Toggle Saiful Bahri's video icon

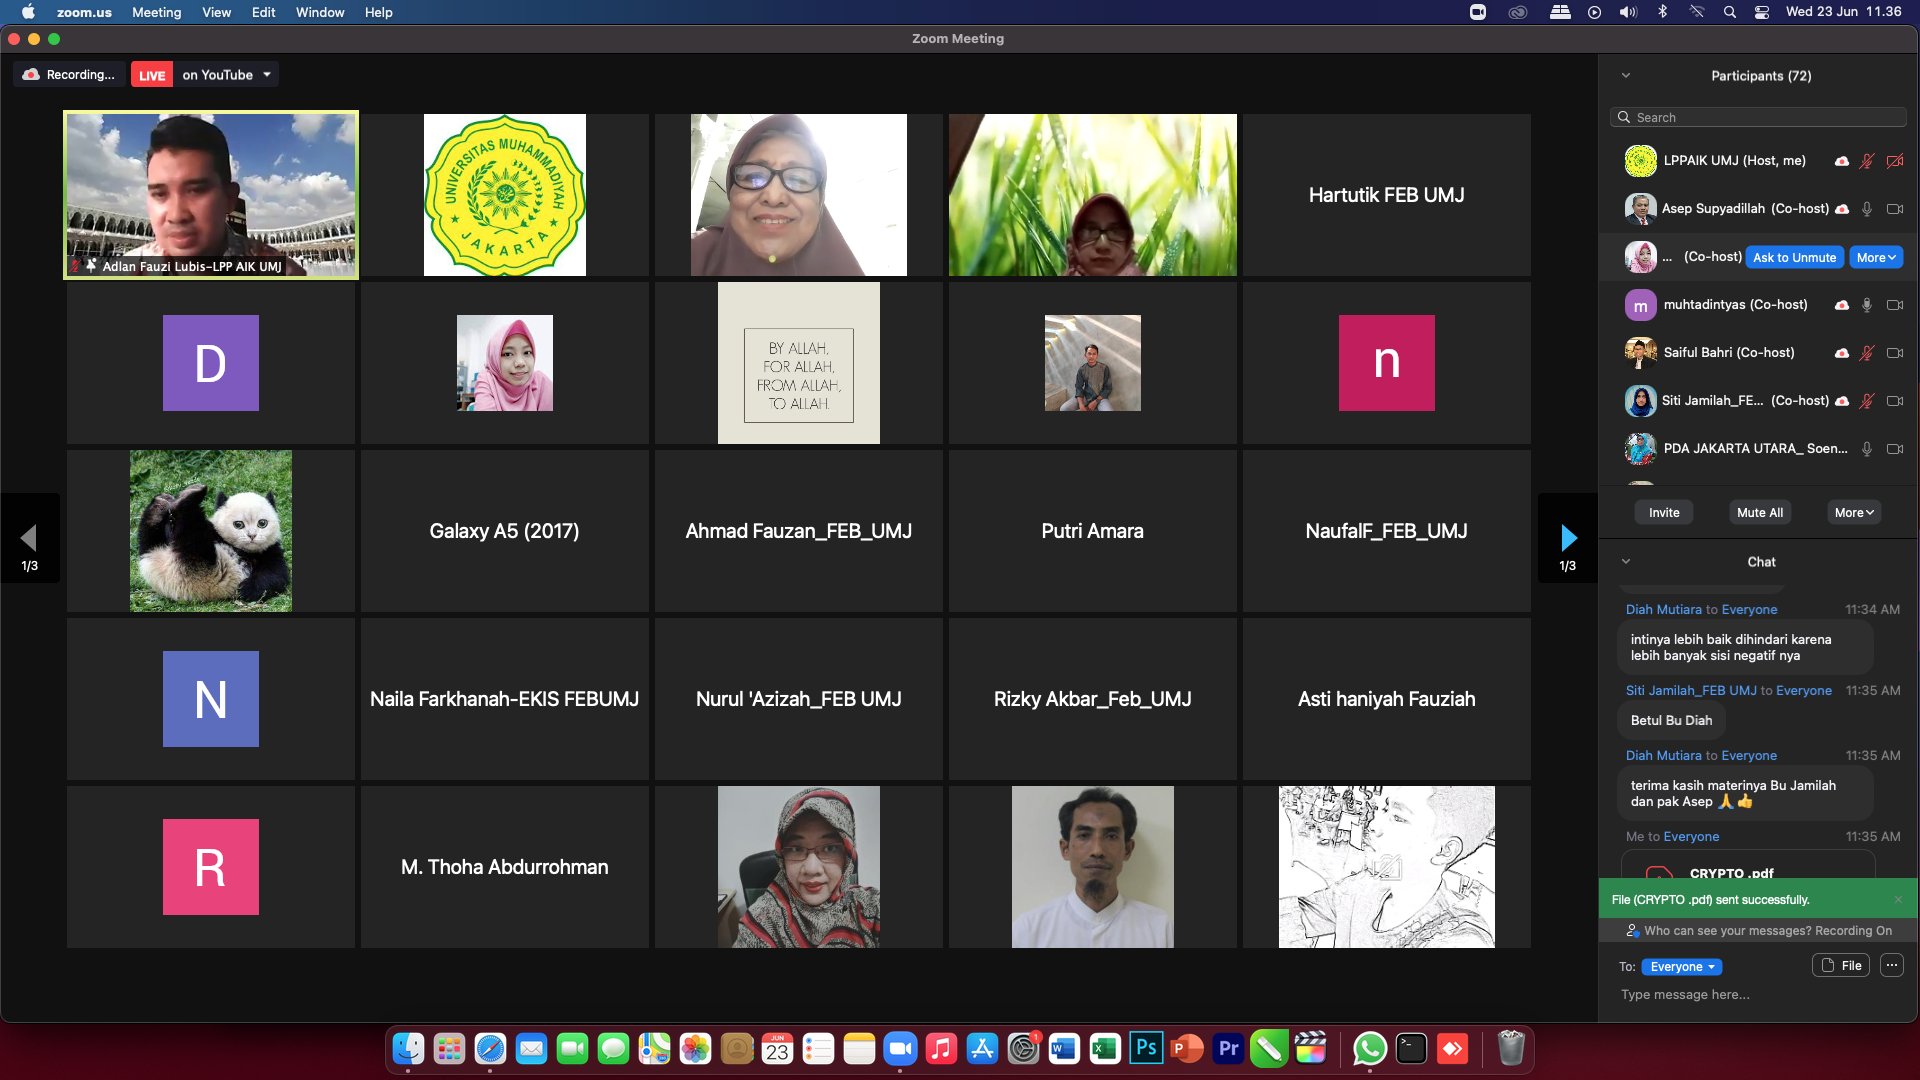[1895, 353]
